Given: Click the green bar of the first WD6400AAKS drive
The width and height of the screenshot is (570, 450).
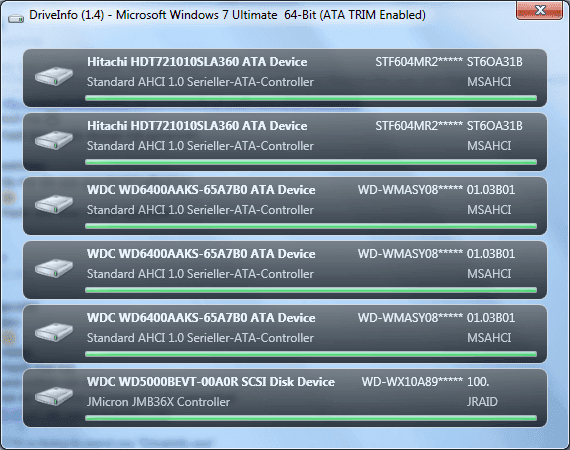Looking at the screenshot, I should point(311,226).
